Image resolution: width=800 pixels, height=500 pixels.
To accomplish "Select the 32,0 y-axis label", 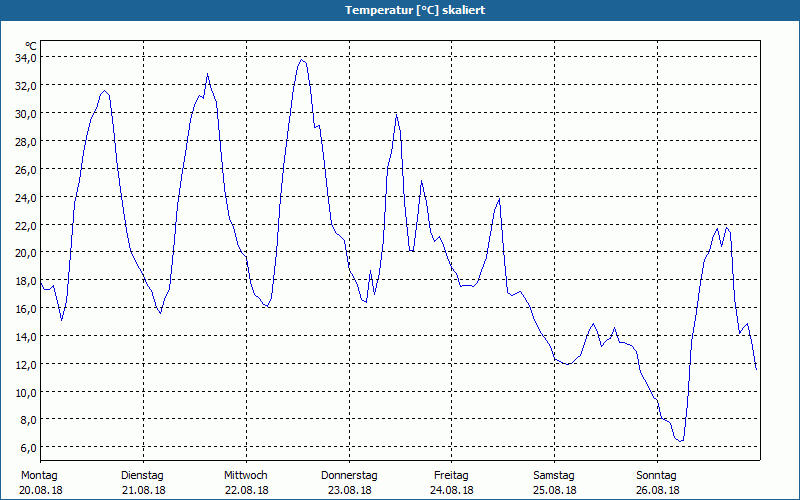I will [26, 86].
